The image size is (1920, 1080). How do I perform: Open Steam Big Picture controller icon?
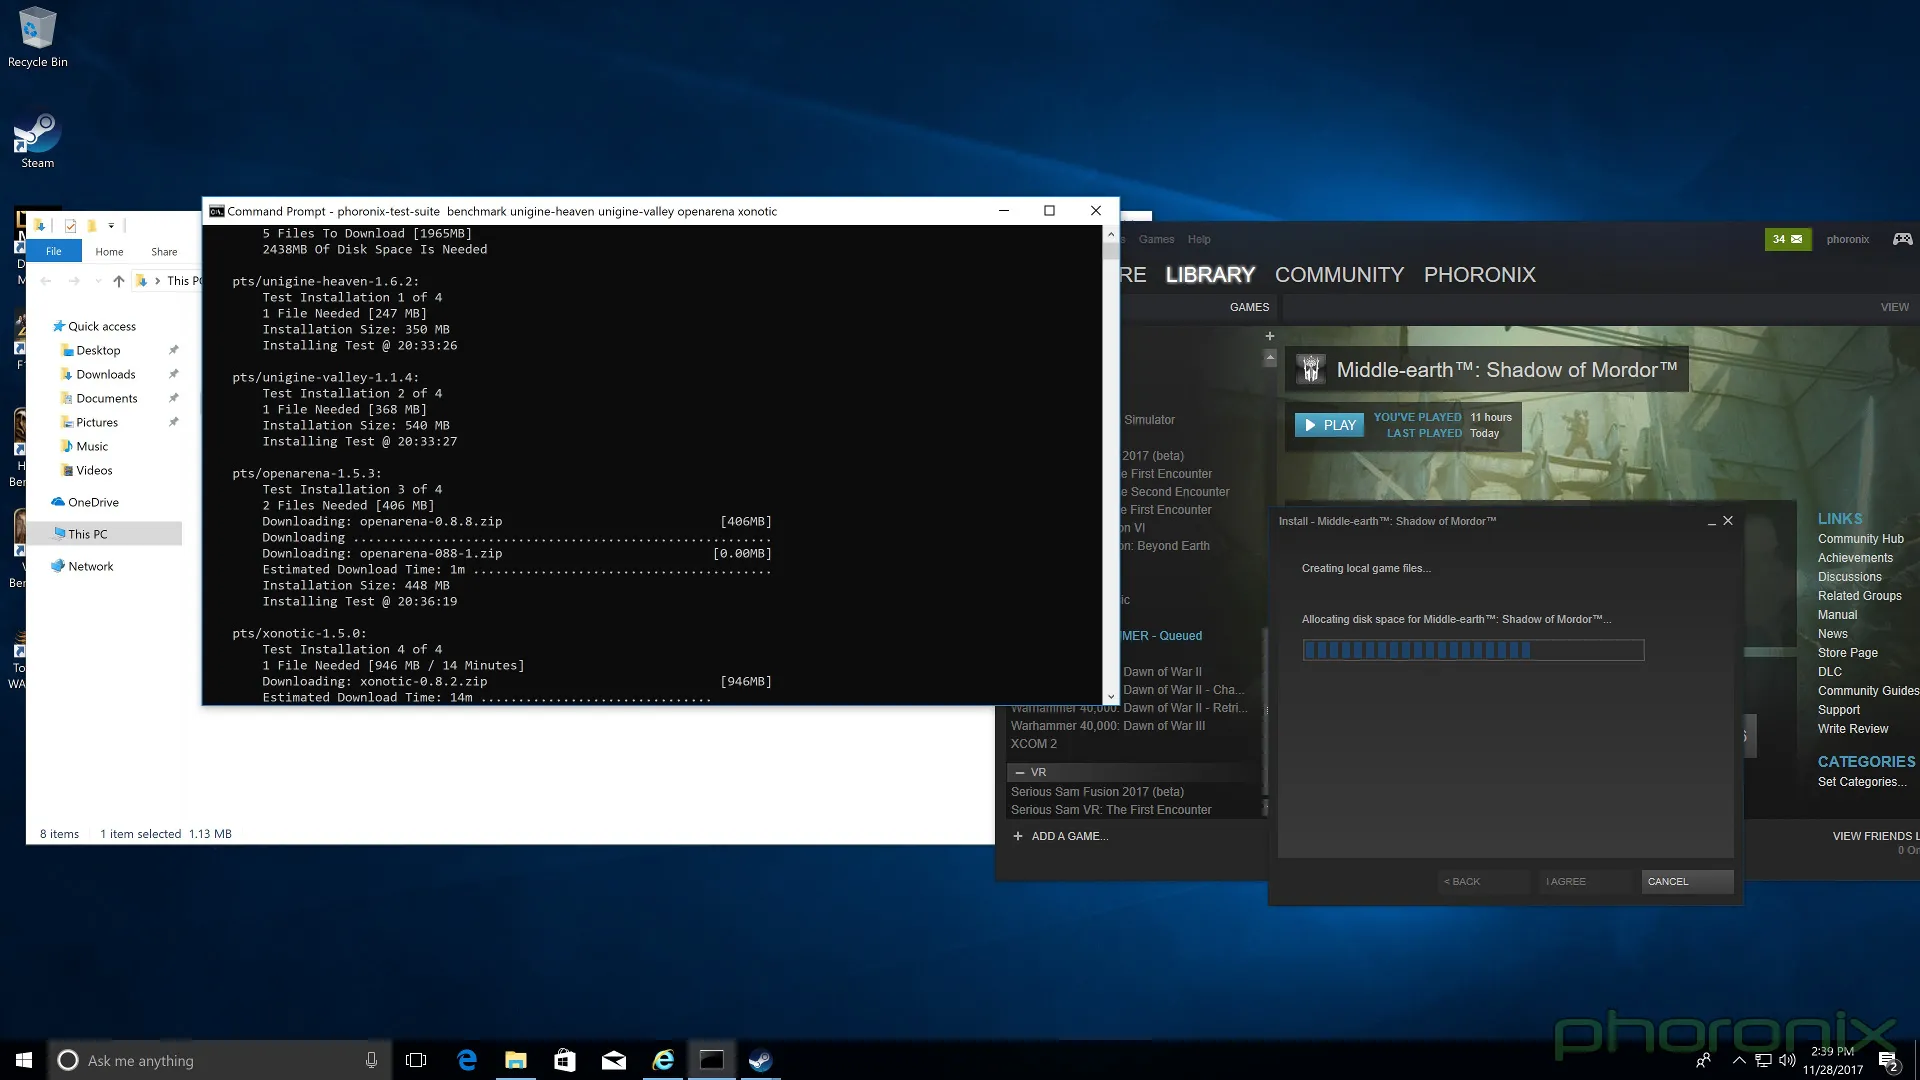tap(1902, 239)
